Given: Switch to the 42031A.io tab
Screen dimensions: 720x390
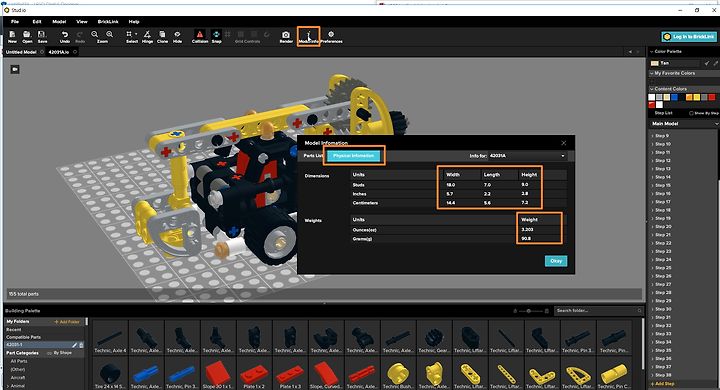Looking at the screenshot, I should point(59,52).
